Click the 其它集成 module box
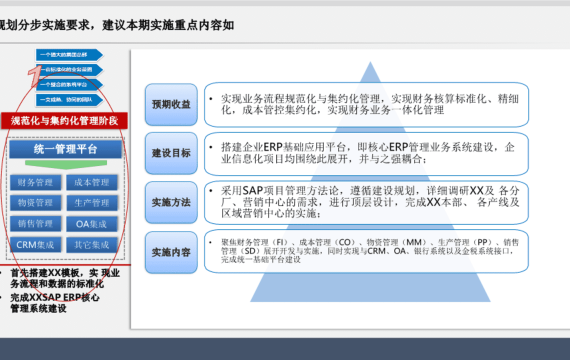This screenshot has width=570, height=360. pos(92,244)
